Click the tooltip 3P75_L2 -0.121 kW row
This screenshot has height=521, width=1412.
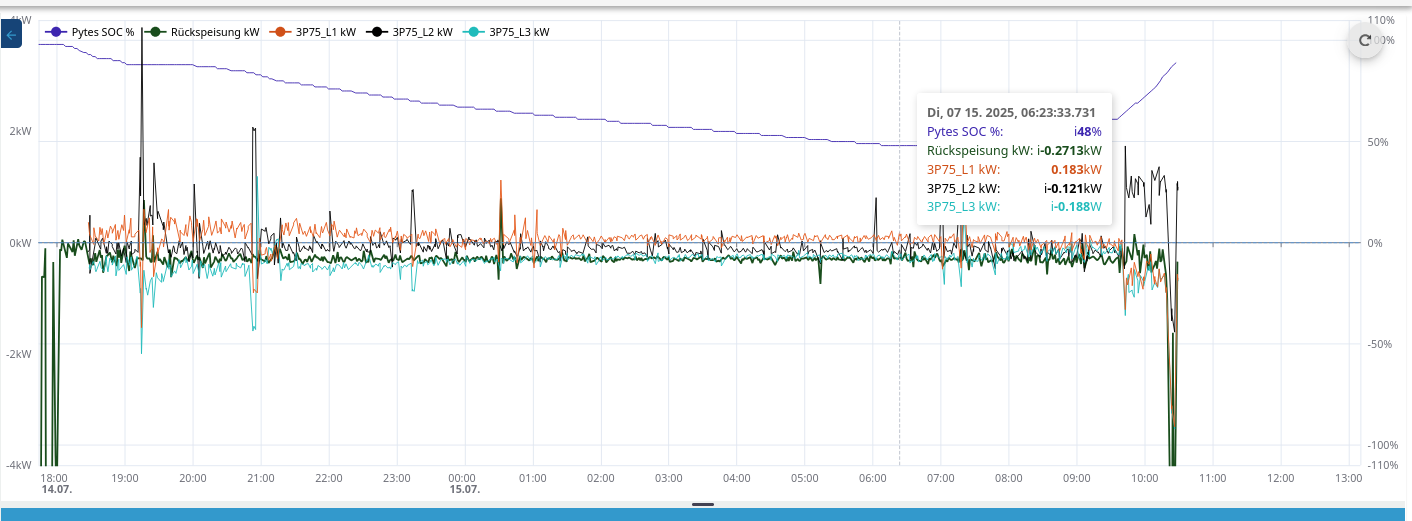[1014, 188]
